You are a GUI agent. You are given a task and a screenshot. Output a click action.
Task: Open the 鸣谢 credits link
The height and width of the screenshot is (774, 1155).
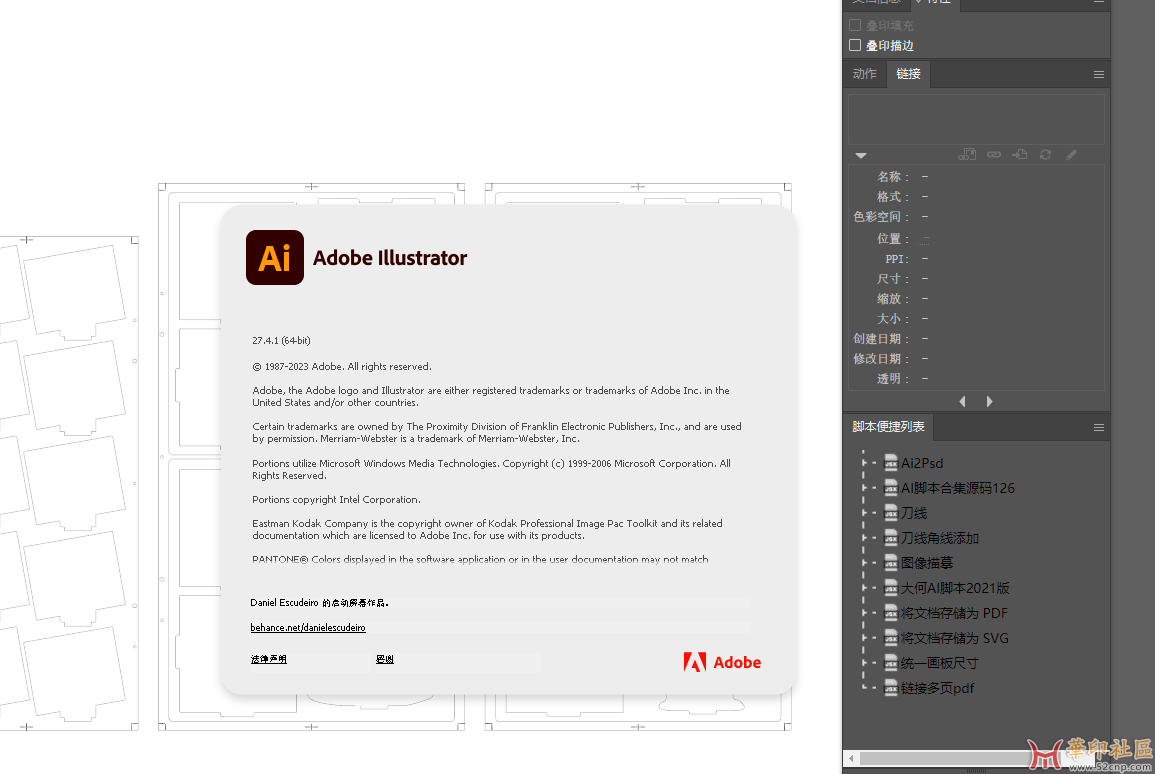click(385, 659)
